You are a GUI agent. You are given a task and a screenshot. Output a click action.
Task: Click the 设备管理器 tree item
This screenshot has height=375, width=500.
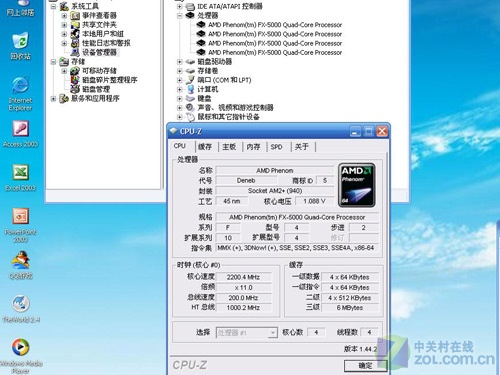tap(99, 52)
